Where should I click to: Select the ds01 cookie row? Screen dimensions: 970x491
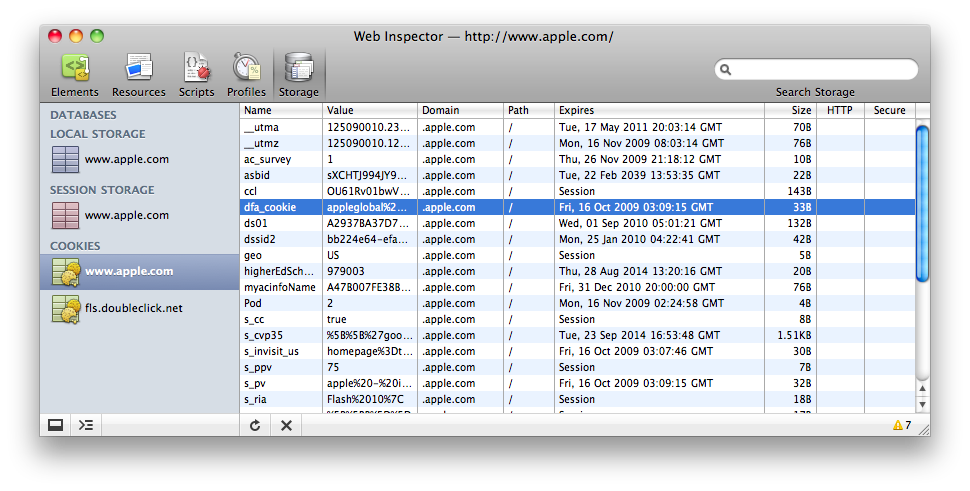[x=577, y=223]
